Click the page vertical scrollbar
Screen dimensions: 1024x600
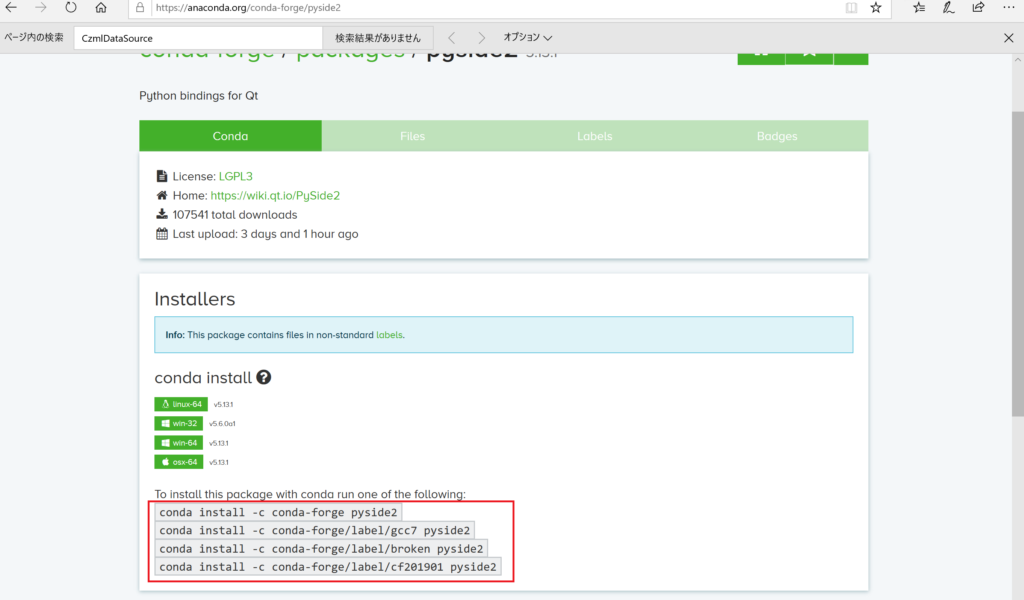click(x=1017, y=264)
